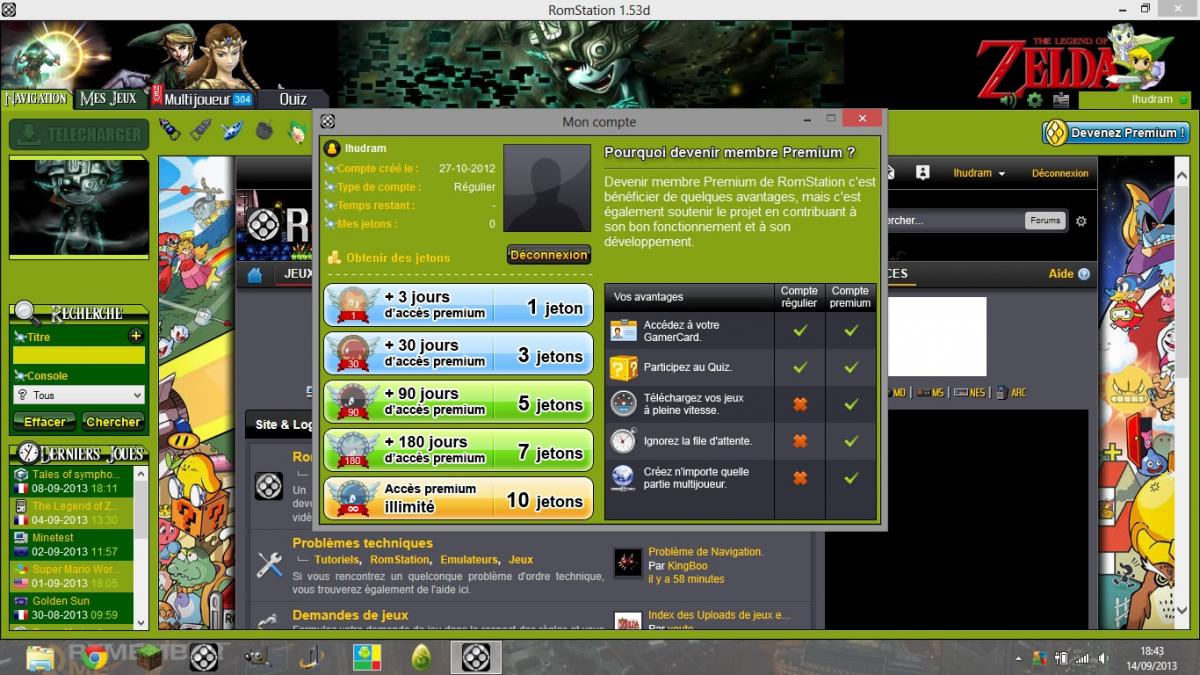Open settings via green gear icon
The image size is (1200, 675).
coord(1034,100)
